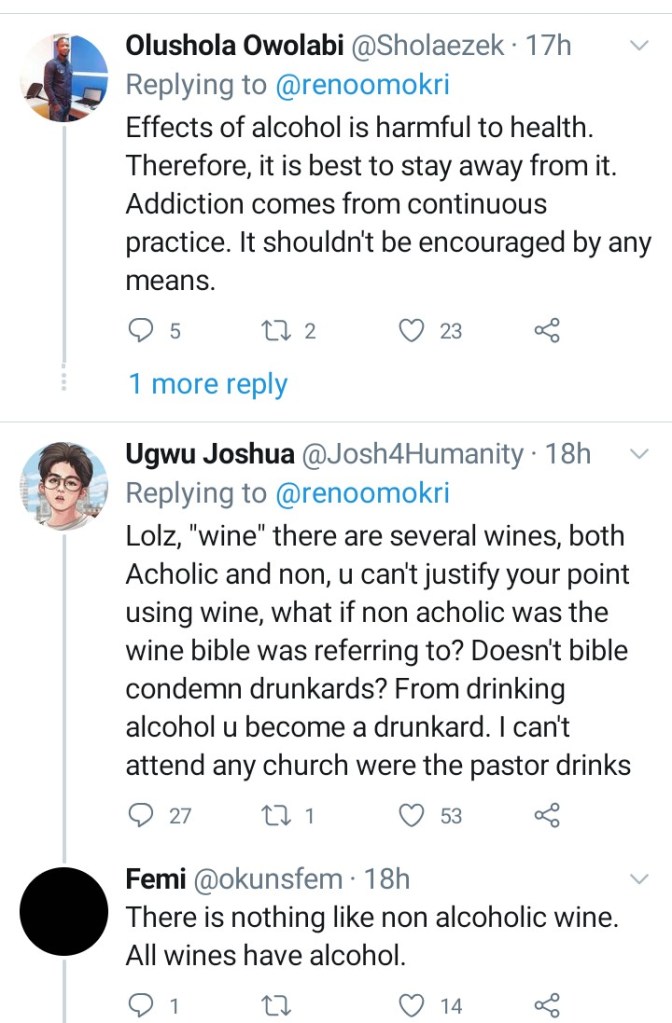The image size is (672, 1023).
Task: Show 1 more reply
Action: pyautogui.click(x=208, y=384)
